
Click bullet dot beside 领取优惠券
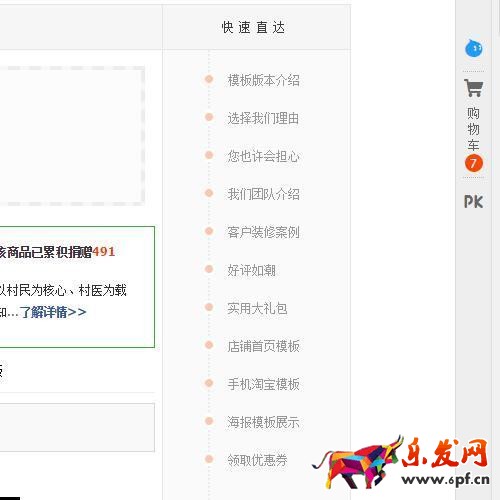pos(209,459)
